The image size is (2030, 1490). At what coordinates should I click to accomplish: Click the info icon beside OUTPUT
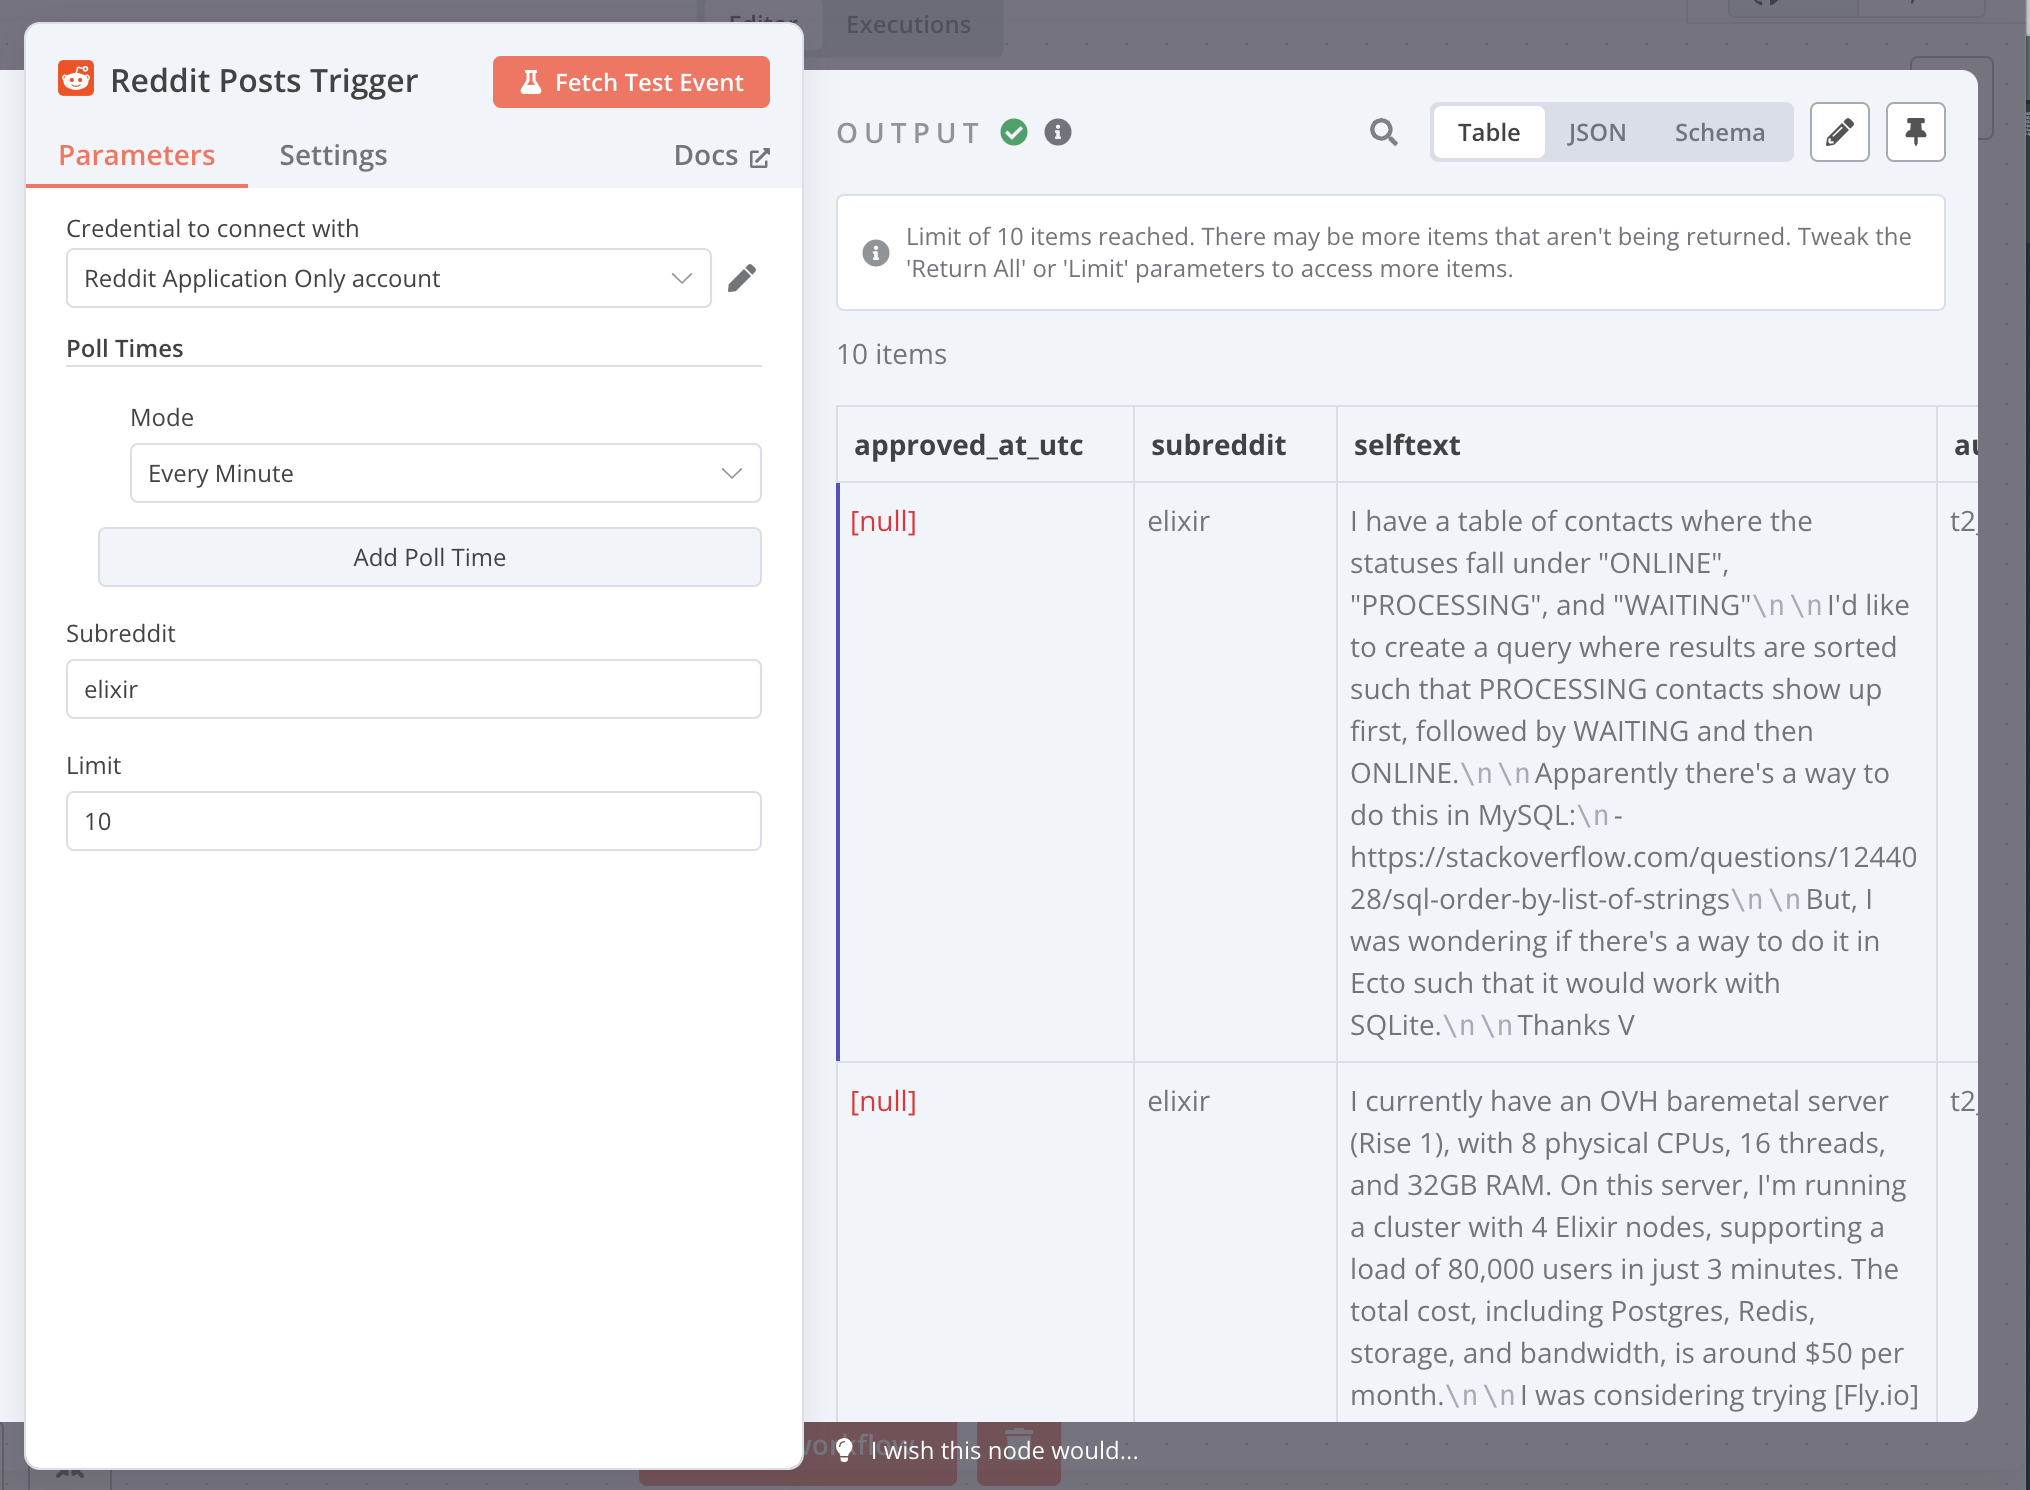pyautogui.click(x=1058, y=132)
